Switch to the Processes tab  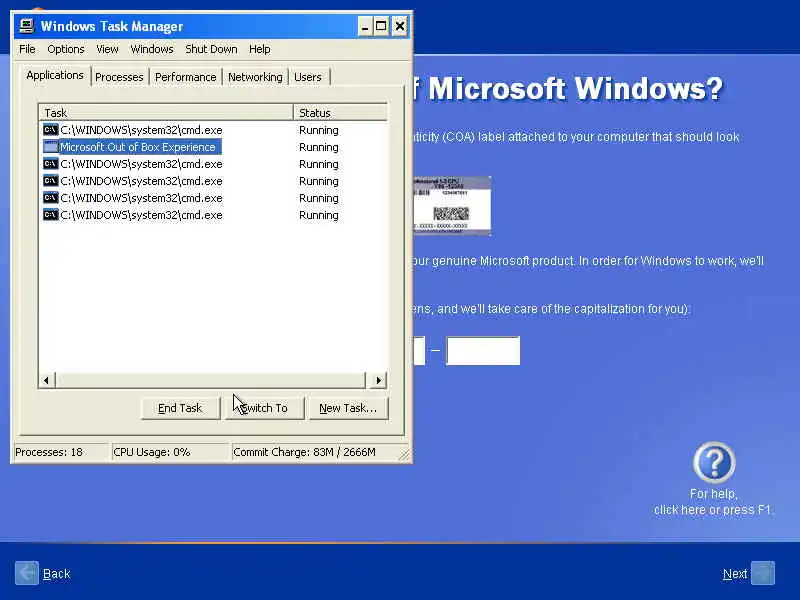(x=119, y=77)
